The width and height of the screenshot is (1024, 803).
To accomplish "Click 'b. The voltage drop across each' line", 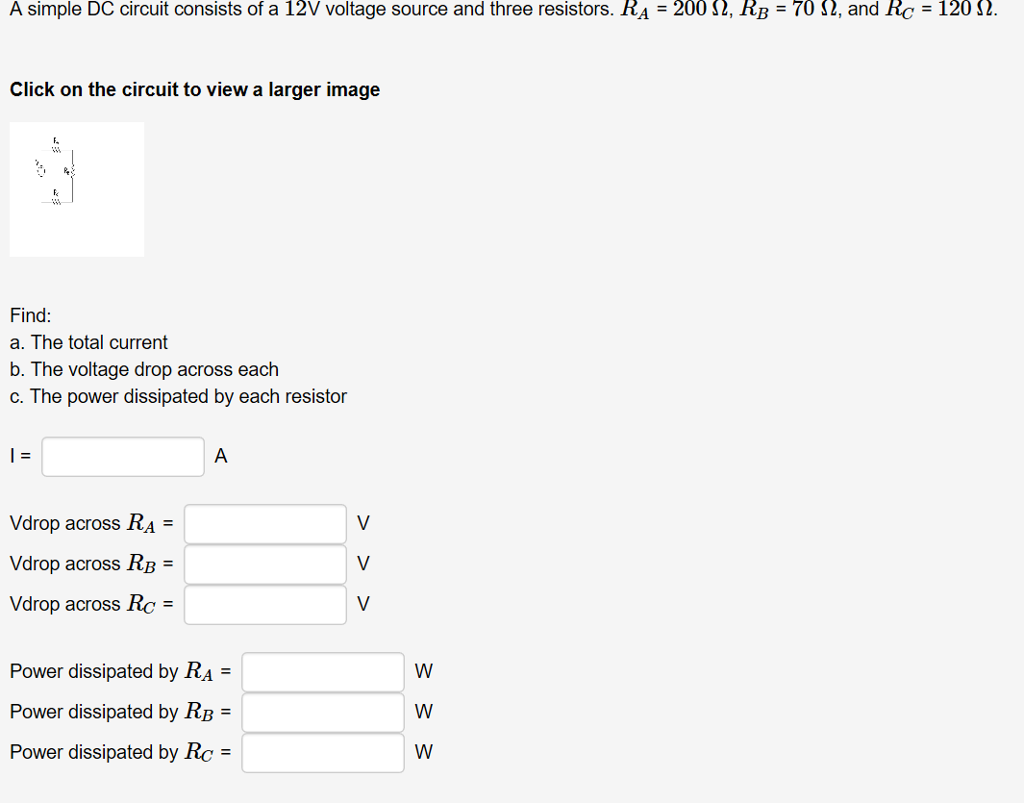I will [144, 369].
